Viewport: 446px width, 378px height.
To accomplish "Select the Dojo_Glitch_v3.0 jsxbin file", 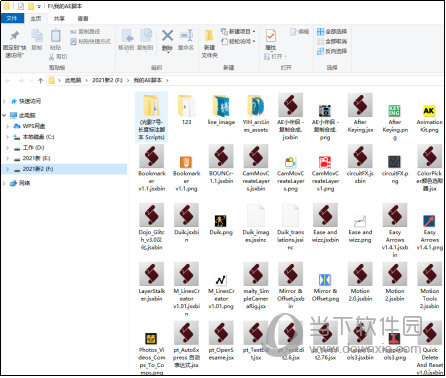I will (x=152, y=227).
